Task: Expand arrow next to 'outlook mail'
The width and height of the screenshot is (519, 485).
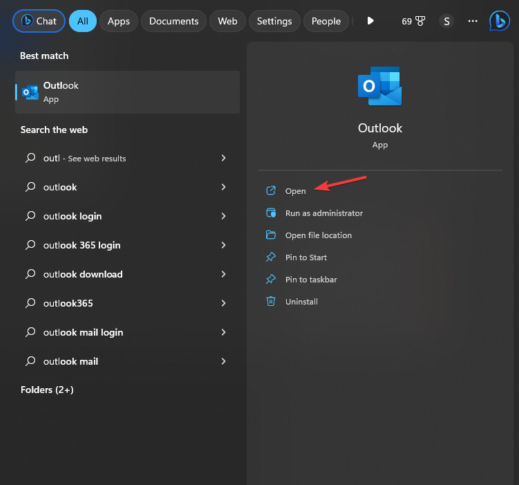Action: pos(223,361)
